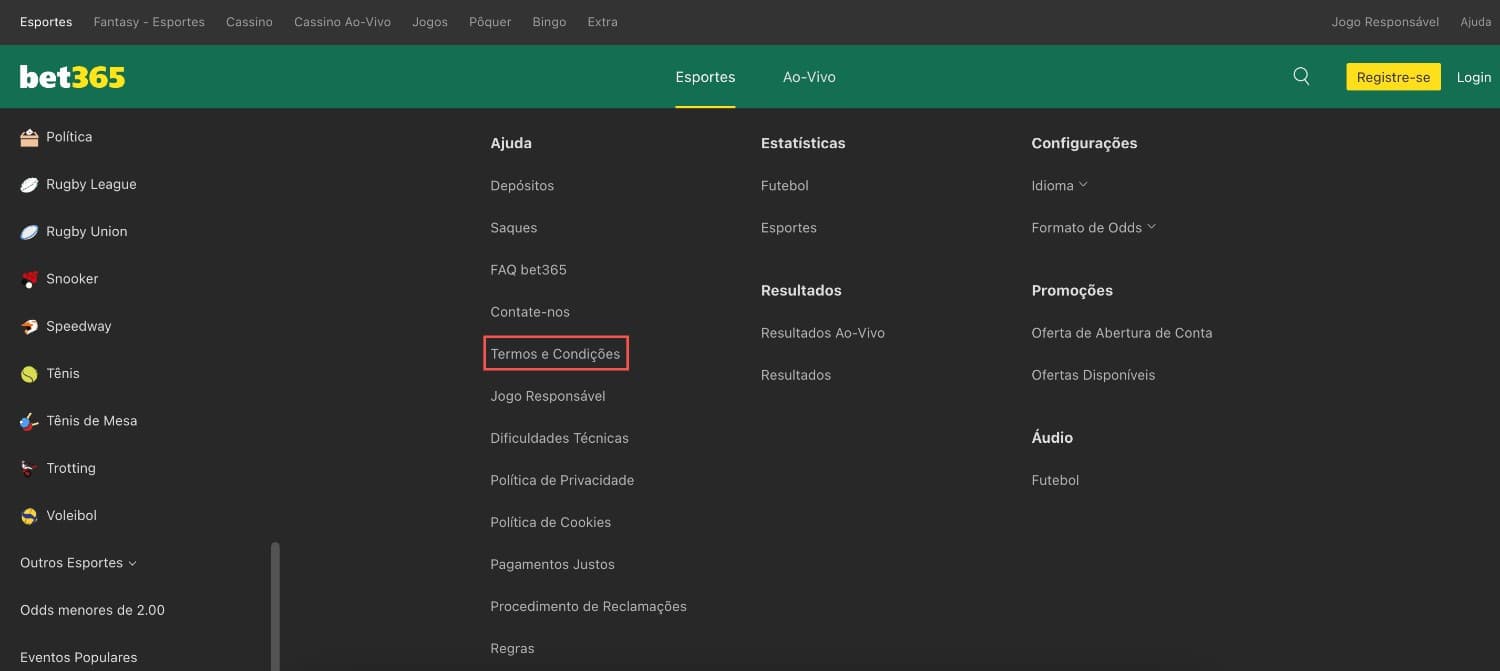The height and width of the screenshot is (671, 1500).
Task: Select Esportes in the top bar
Action: 46,22
